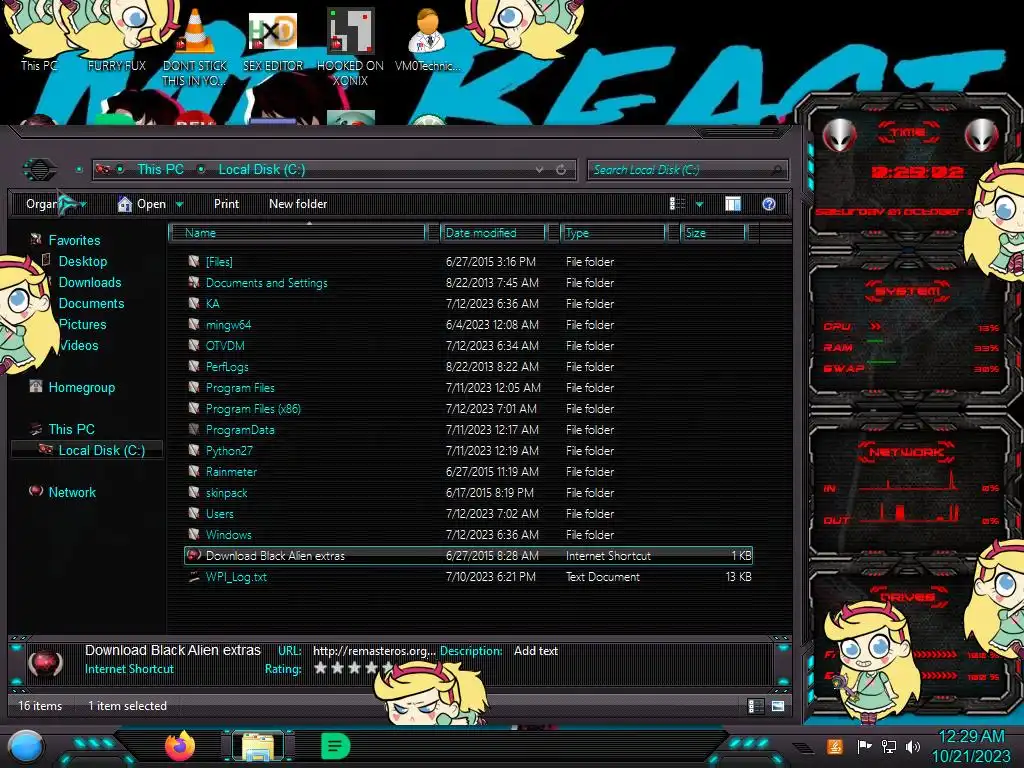This screenshot has height=768, width=1024.
Task: Select the Rainmeter folder icon
Action: pyautogui.click(x=194, y=471)
